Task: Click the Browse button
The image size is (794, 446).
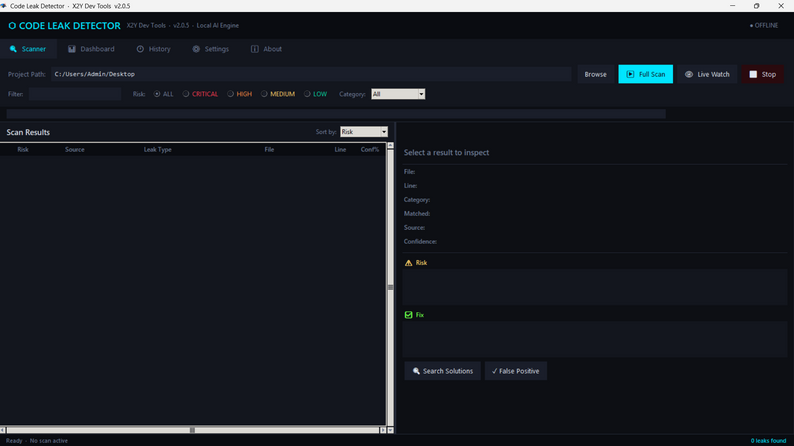Action: [x=596, y=74]
